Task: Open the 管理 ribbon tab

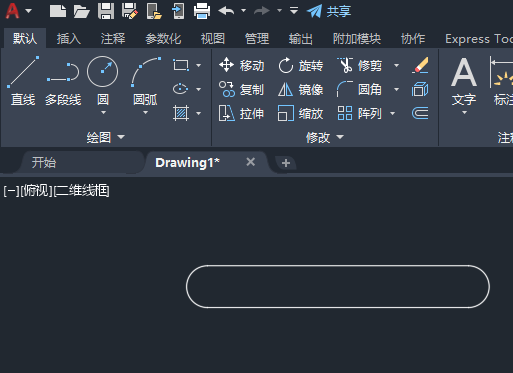Action: (x=257, y=39)
